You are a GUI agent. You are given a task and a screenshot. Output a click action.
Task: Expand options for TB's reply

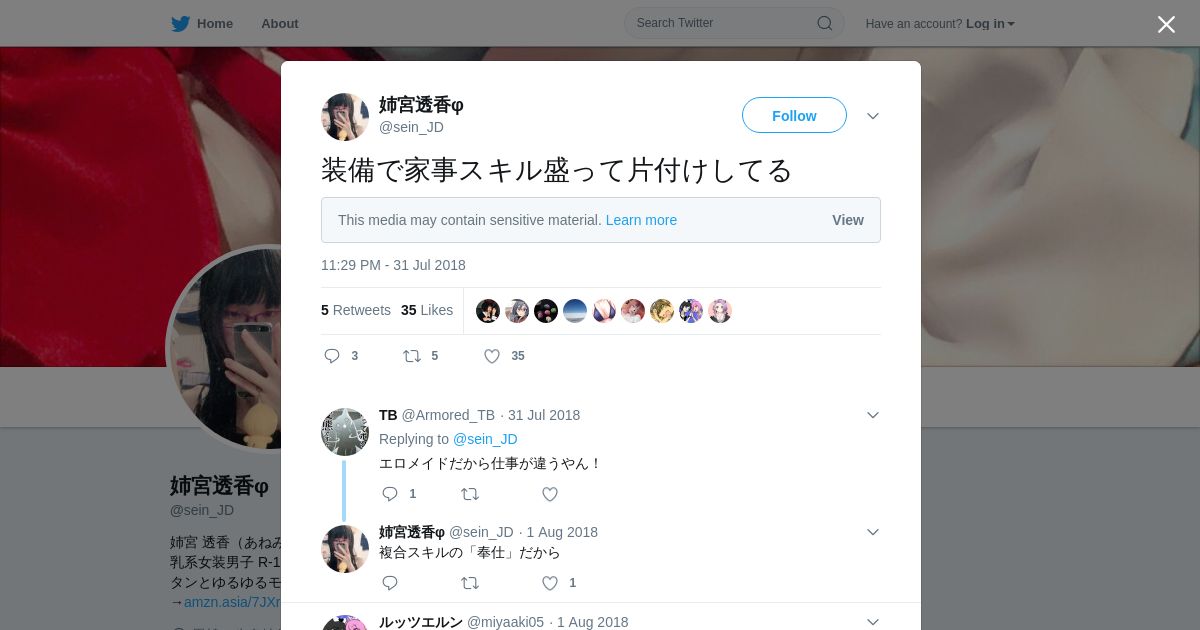pyautogui.click(x=873, y=415)
